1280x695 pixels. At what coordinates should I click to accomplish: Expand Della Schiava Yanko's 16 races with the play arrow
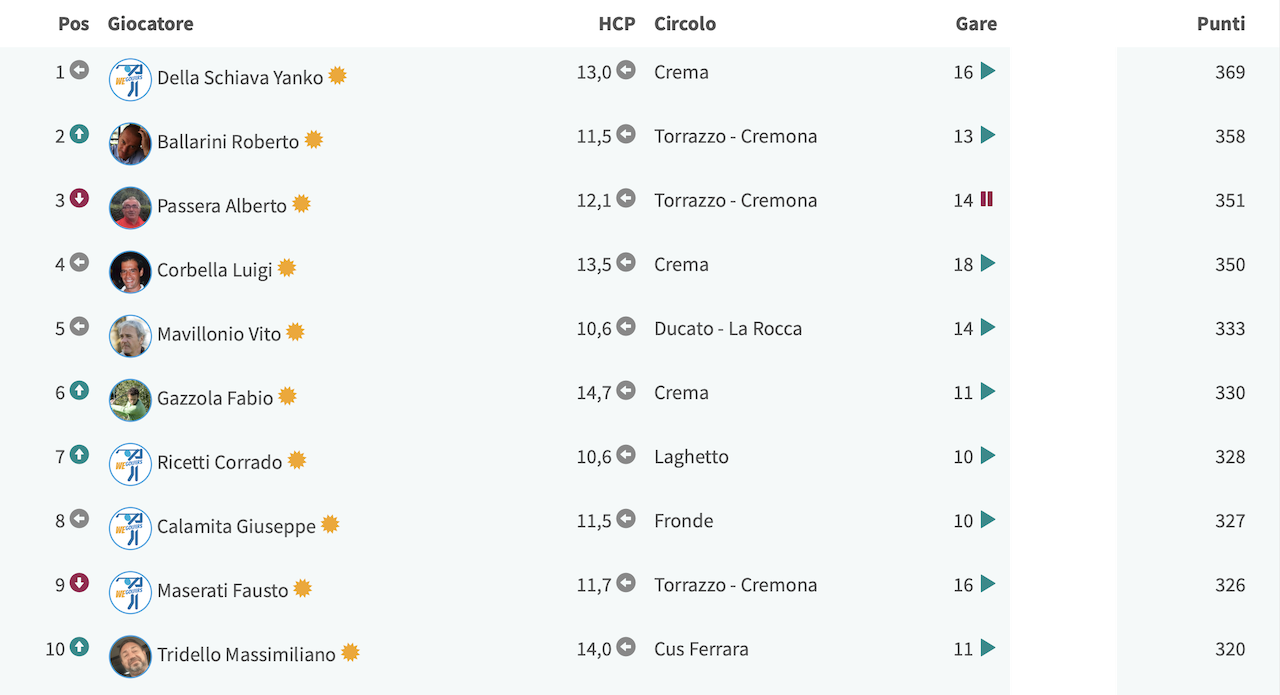click(x=988, y=71)
